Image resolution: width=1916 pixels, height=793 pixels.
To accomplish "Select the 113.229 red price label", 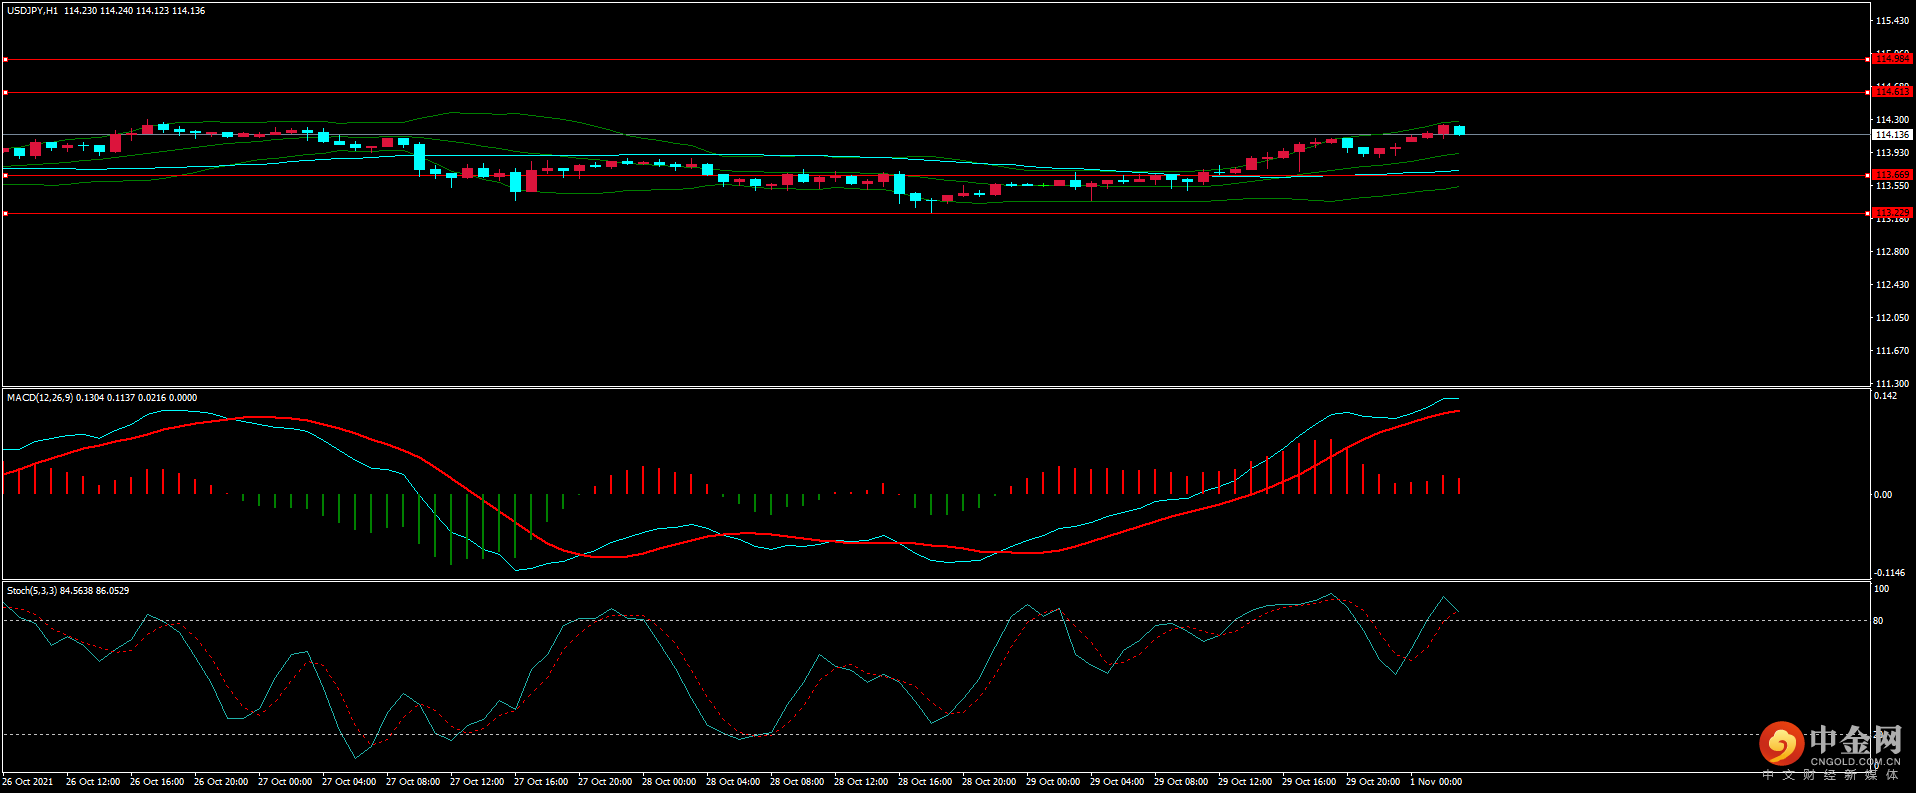I will tap(1891, 213).
